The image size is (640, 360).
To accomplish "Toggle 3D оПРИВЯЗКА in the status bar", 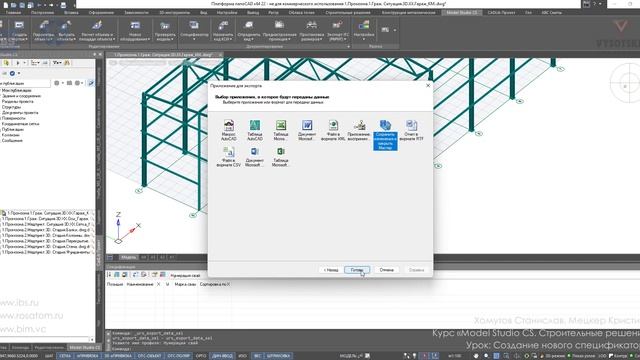I will pyautogui.click(x=118, y=356).
